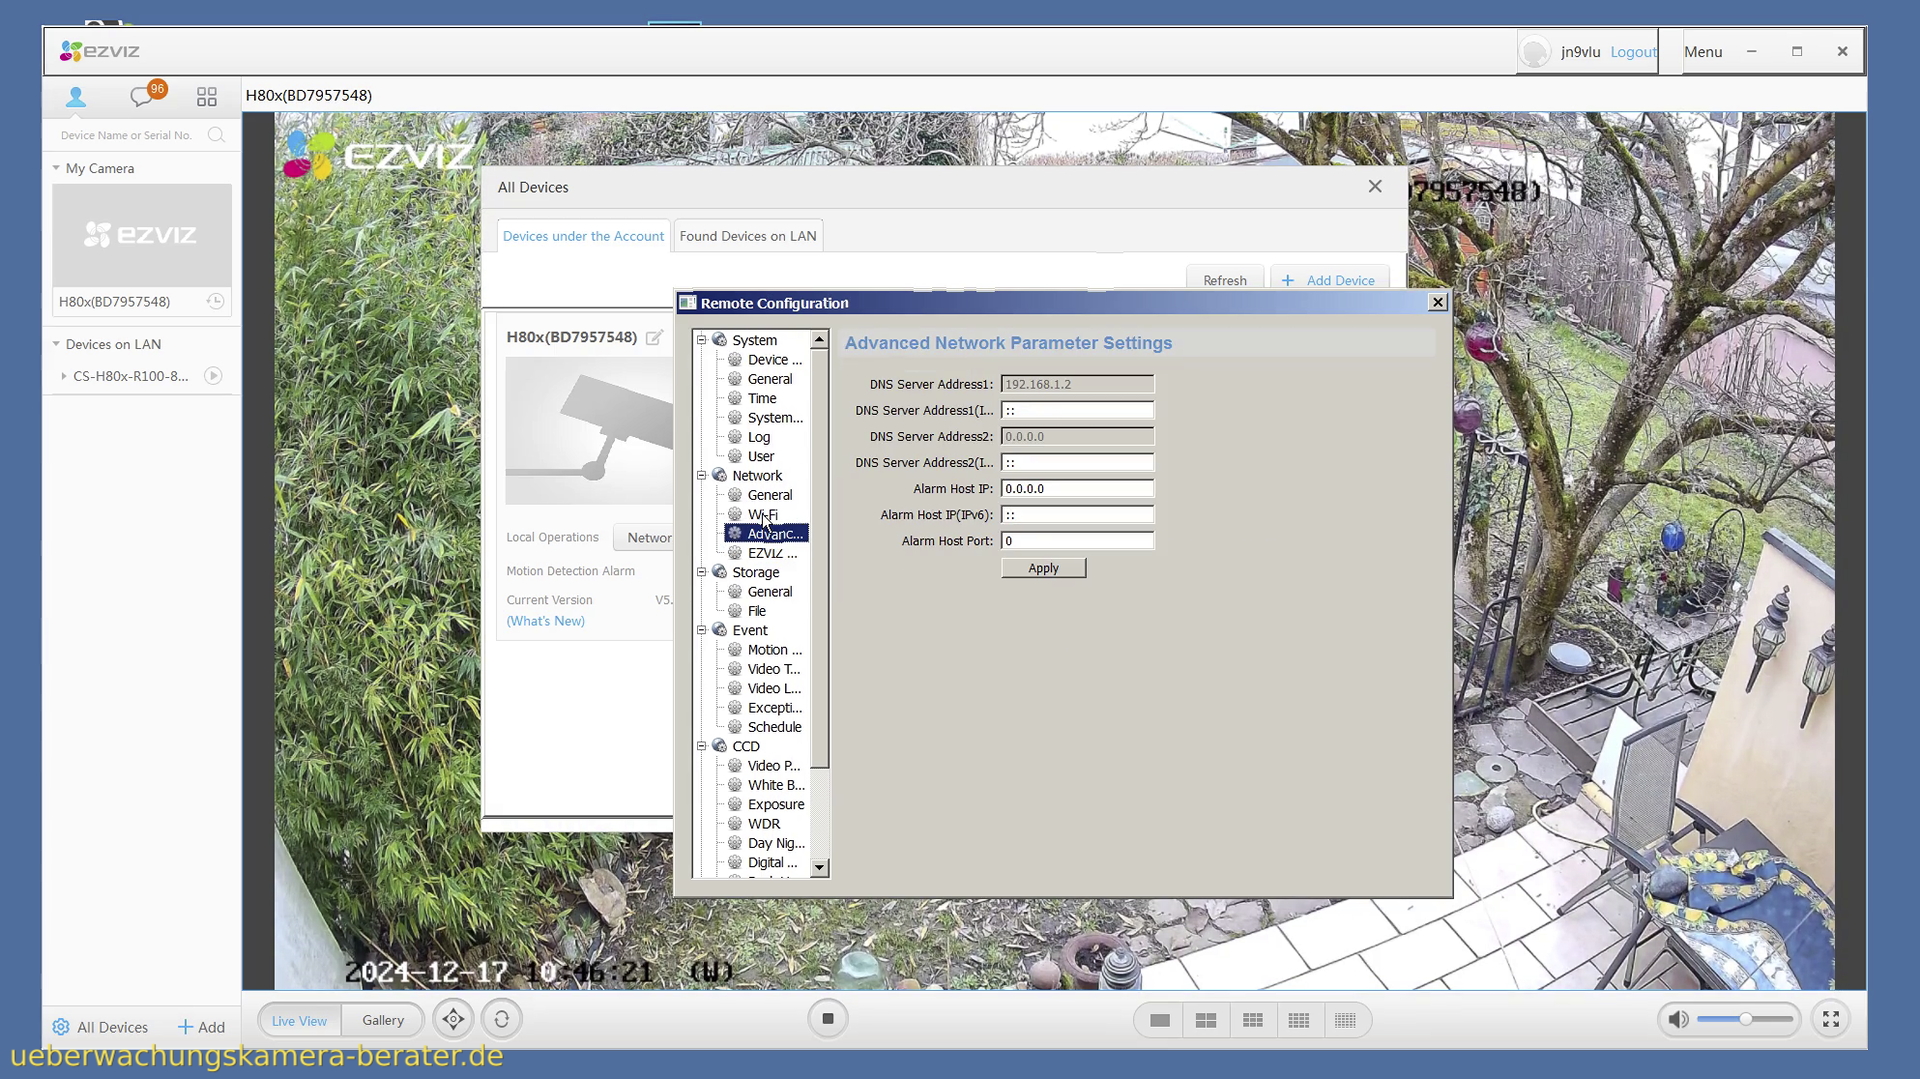Click the grid apps icon in sidebar
This screenshot has height=1079, width=1920.
point(207,96)
